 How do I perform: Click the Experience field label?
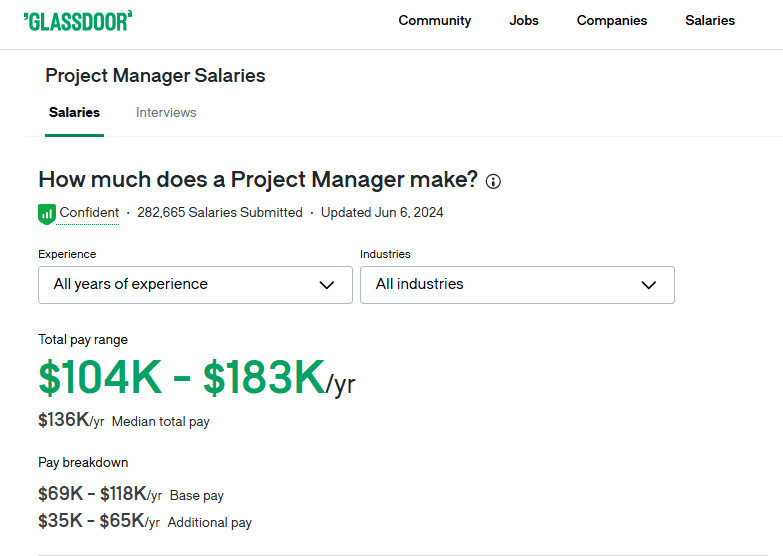click(x=67, y=254)
